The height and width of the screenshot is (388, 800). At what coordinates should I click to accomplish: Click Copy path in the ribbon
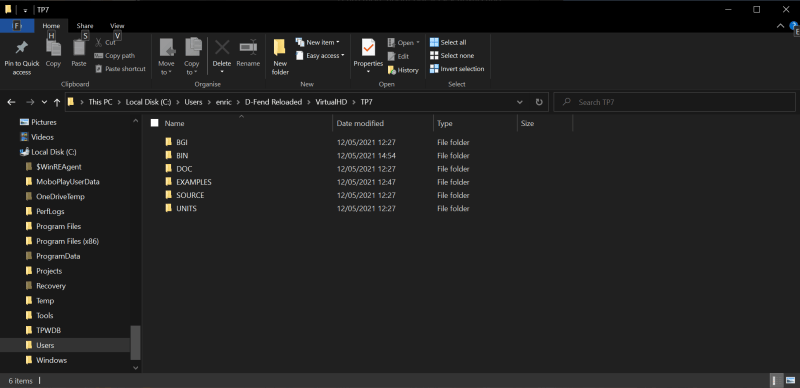(115, 56)
